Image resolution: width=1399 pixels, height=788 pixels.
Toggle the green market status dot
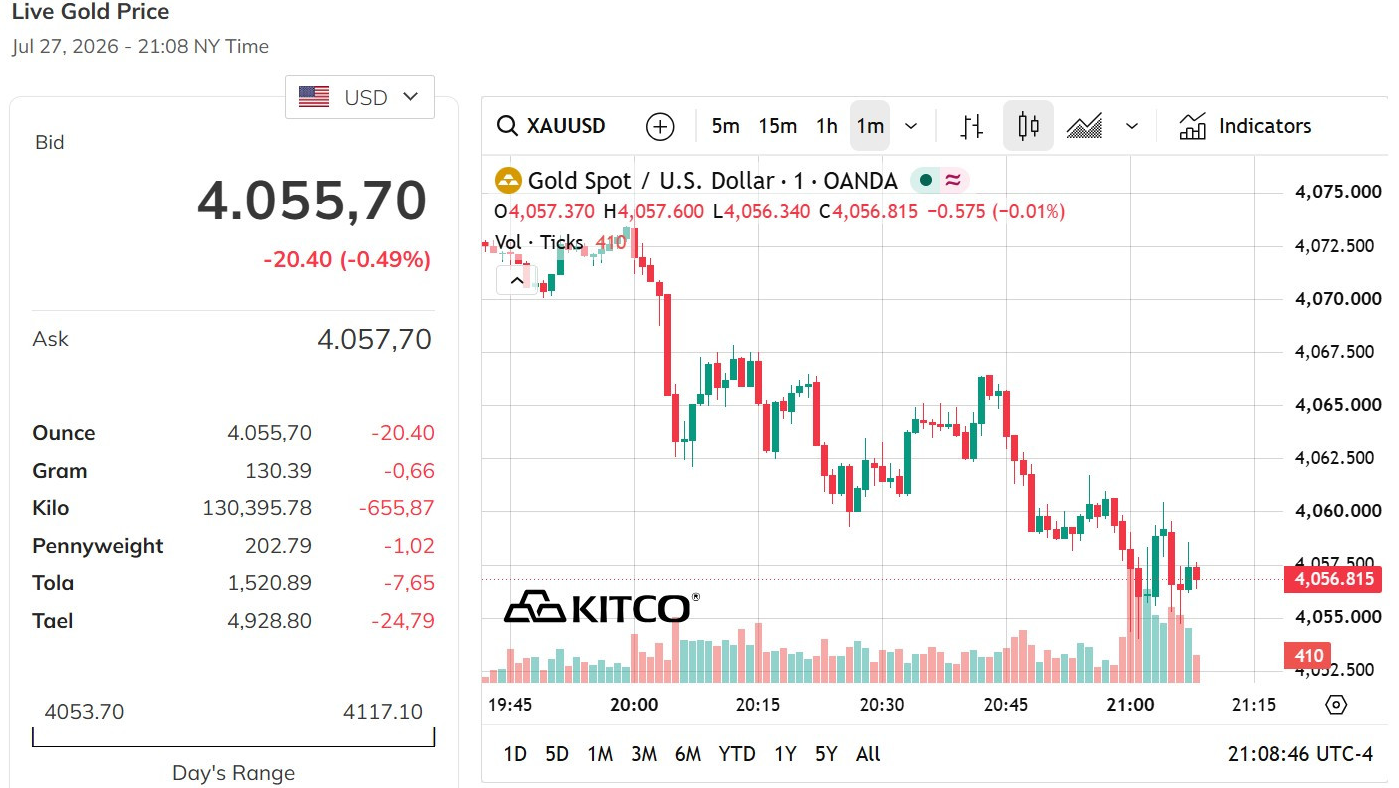[926, 181]
